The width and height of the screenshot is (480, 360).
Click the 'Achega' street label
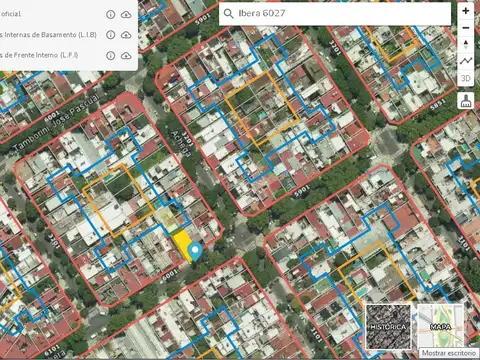tap(181, 144)
